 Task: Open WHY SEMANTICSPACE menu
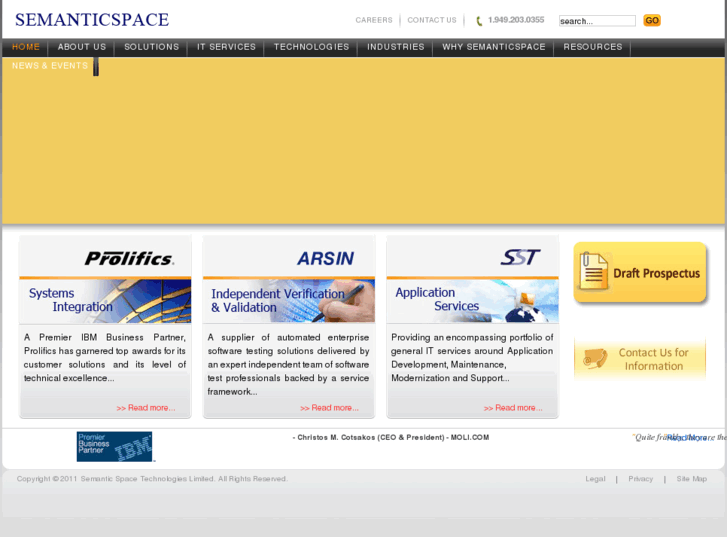tap(493, 47)
